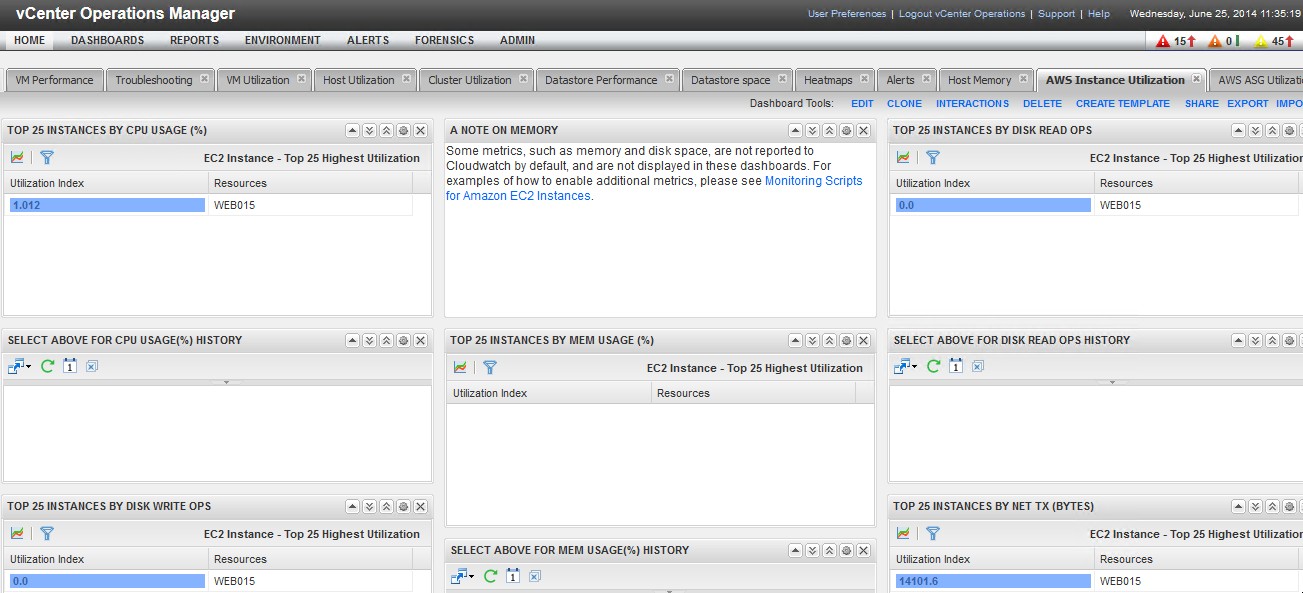Click the filter funnel in Disk Write Ops widget
Screen dimensions: 1303x593
[46, 533]
